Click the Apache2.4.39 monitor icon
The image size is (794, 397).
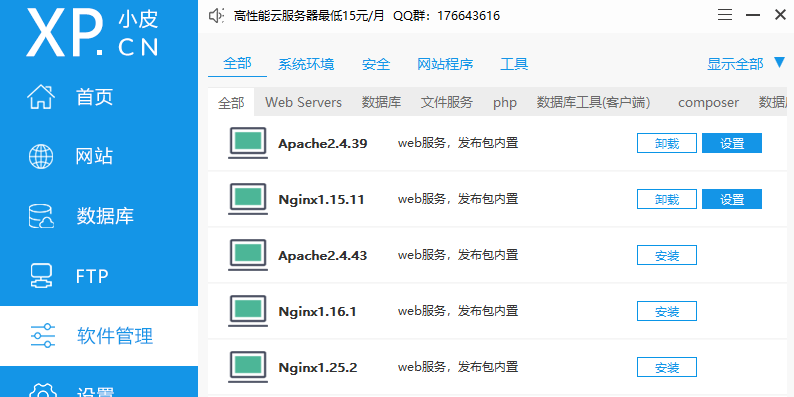[x=248, y=143]
